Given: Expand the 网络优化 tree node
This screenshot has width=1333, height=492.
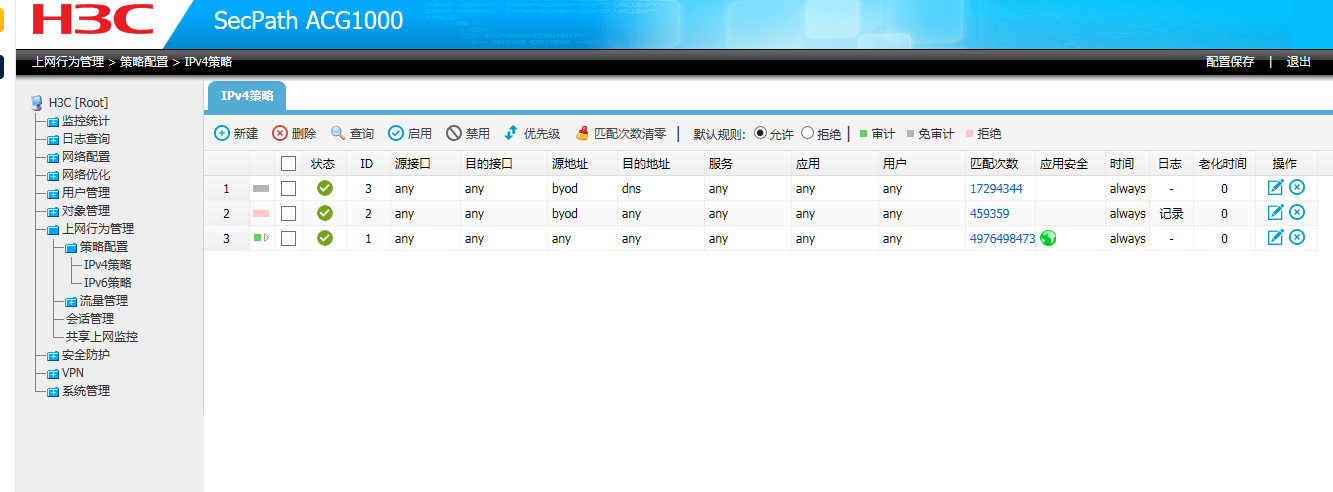Looking at the screenshot, I should pos(54,175).
